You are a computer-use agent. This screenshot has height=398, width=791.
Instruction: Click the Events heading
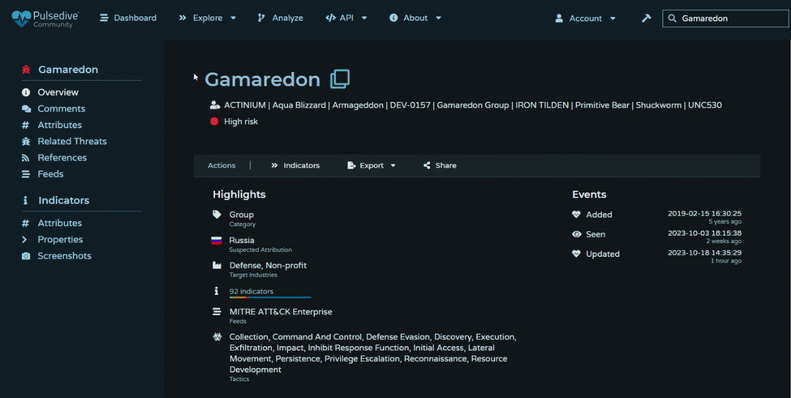click(589, 194)
